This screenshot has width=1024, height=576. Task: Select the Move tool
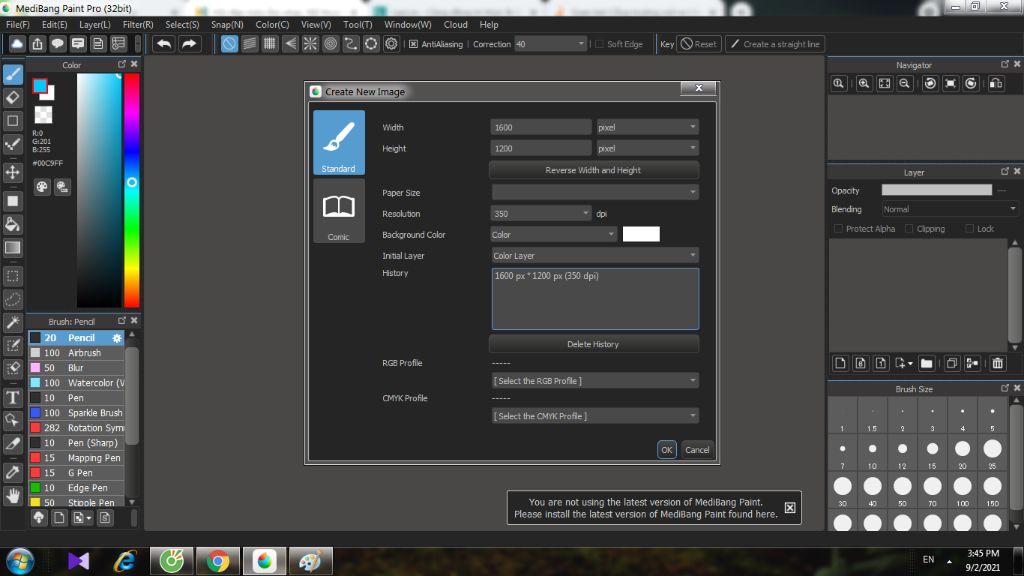point(13,172)
